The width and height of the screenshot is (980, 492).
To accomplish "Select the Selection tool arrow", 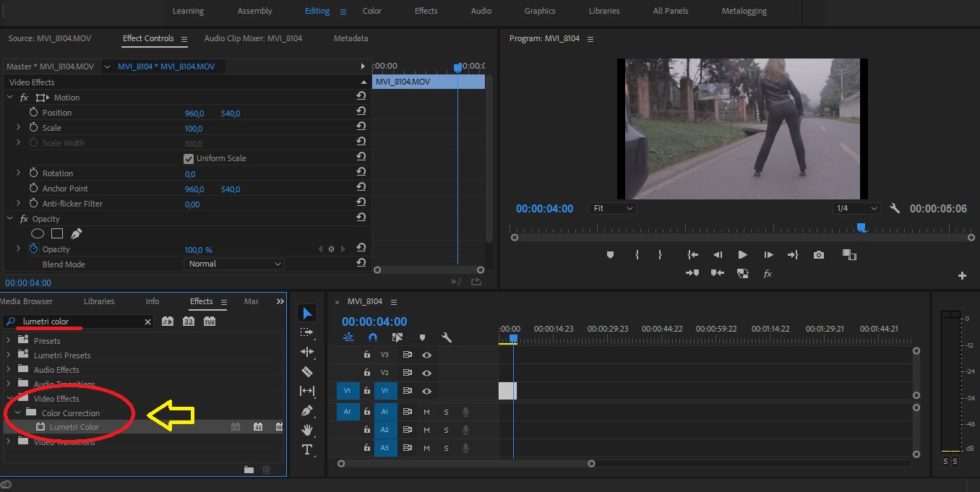I will coord(307,313).
